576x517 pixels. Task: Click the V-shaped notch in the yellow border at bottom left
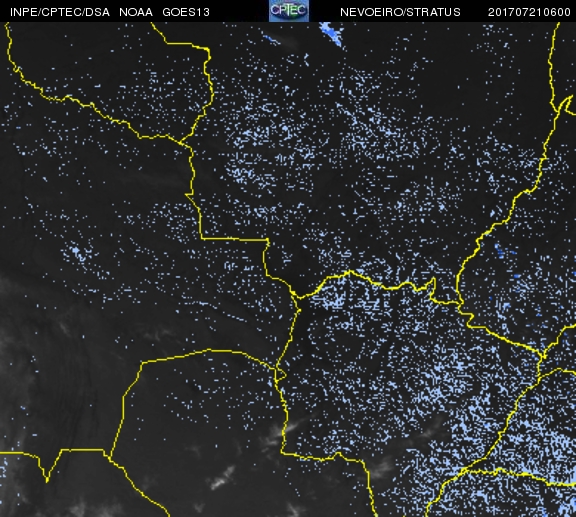pos(47,474)
